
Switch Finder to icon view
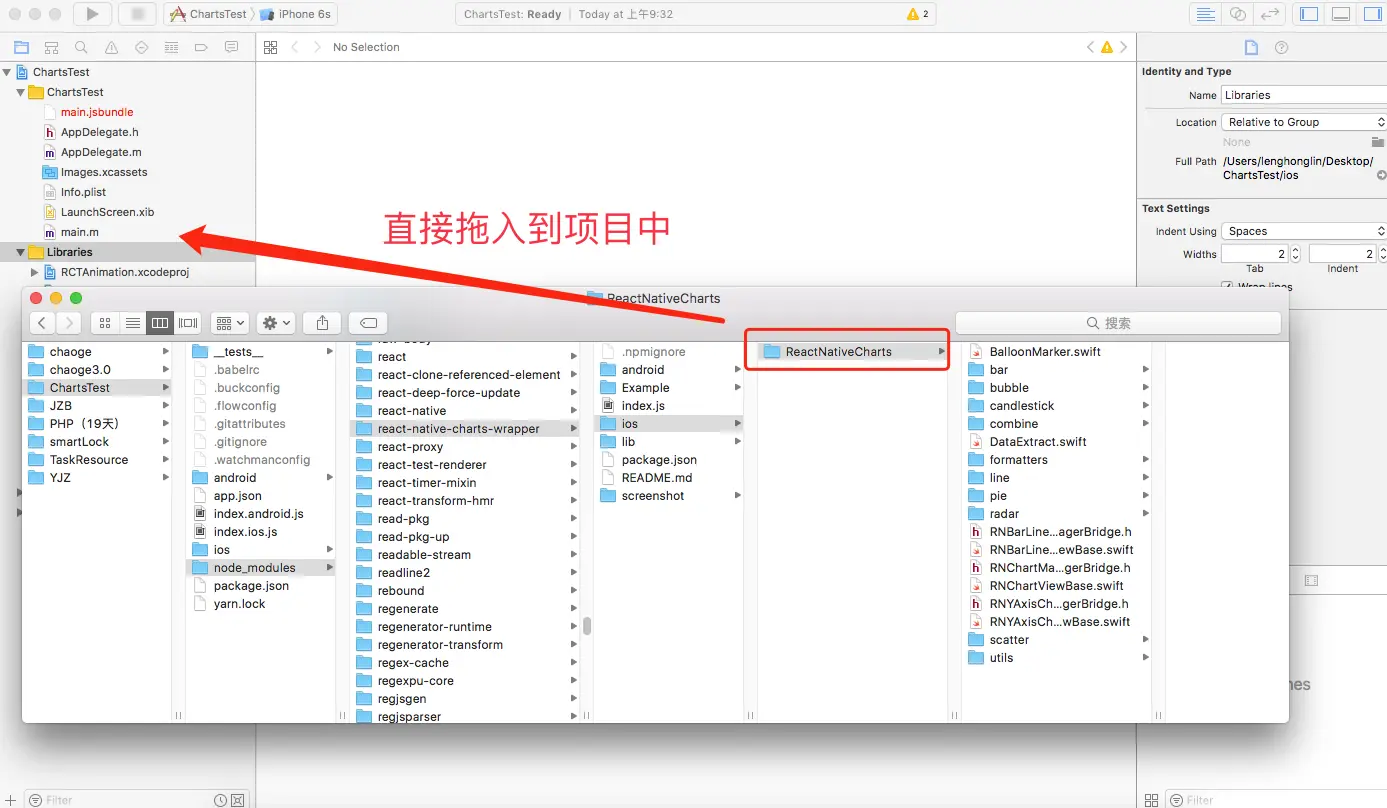105,323
